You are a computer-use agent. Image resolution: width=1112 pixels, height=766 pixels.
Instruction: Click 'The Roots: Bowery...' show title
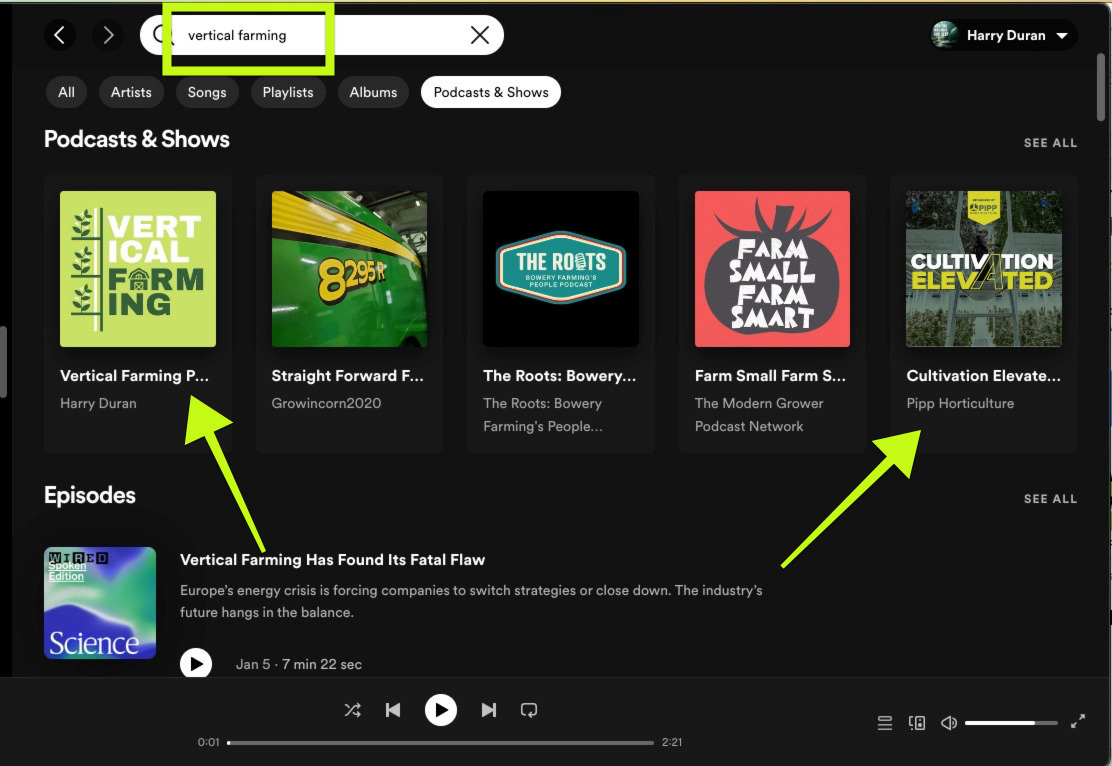click(x=560, y=376)
